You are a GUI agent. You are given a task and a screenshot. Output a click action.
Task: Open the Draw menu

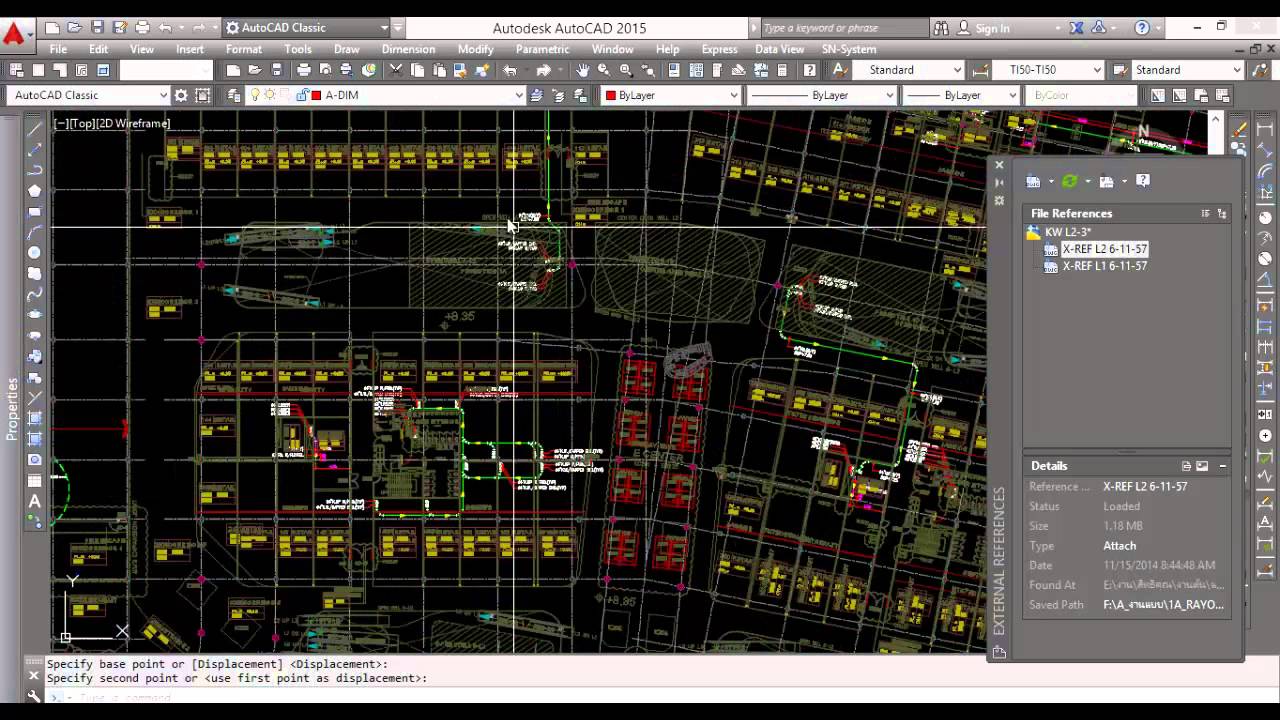point(346,49)
